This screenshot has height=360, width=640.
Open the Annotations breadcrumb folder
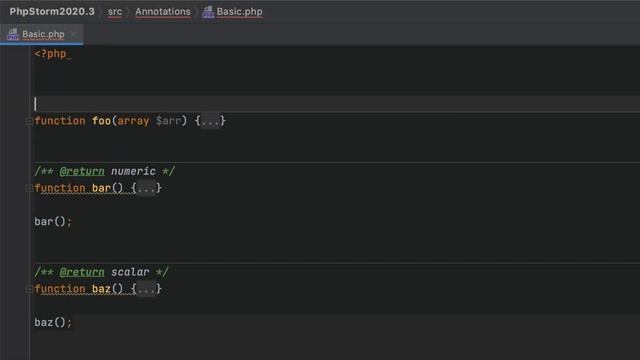point(162,11)
